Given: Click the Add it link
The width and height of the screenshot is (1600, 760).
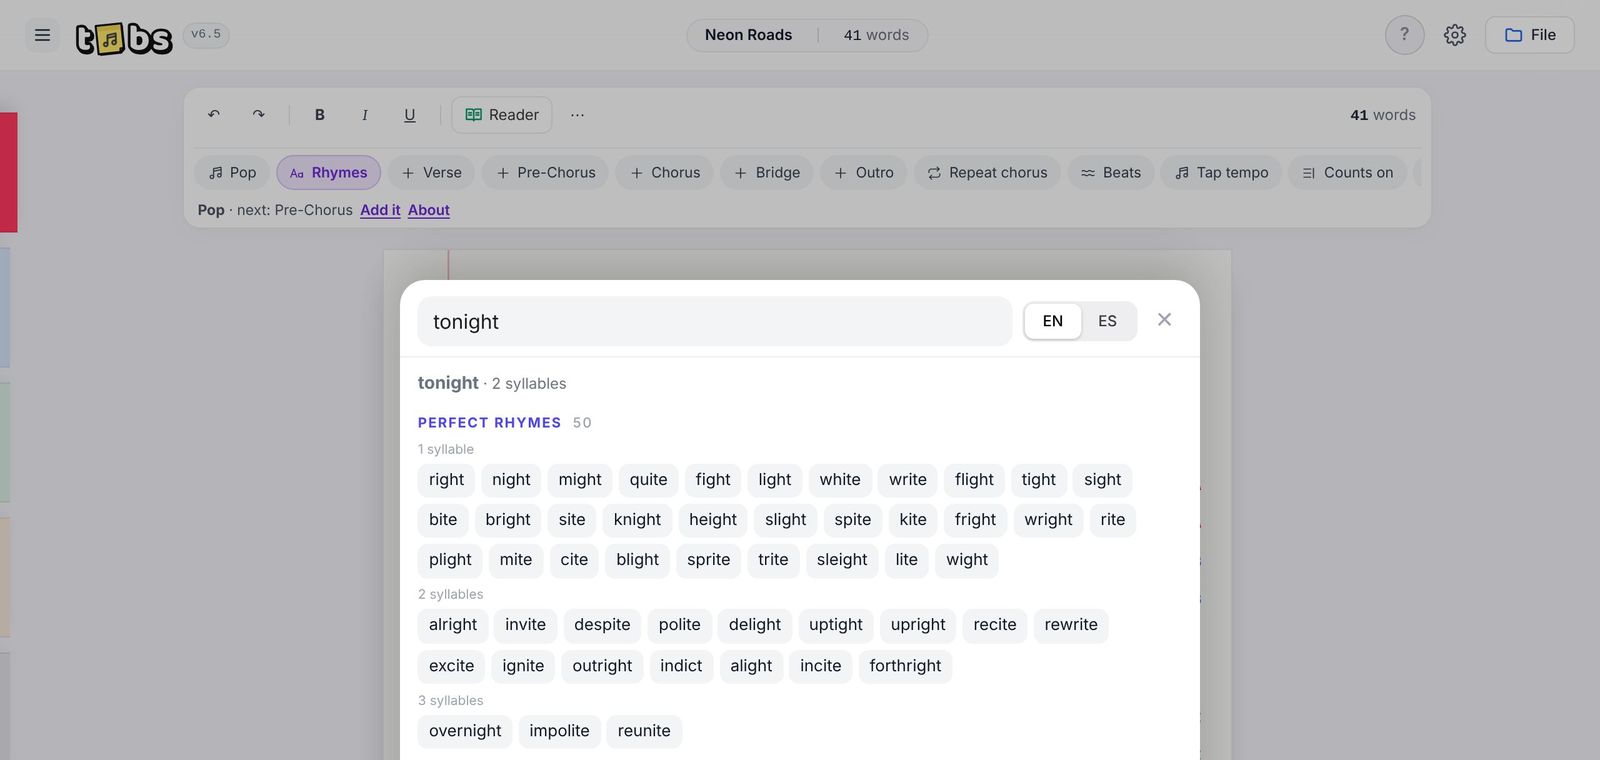Looking at the screenshot, I should pyautogui.click(x=380, y=210).
